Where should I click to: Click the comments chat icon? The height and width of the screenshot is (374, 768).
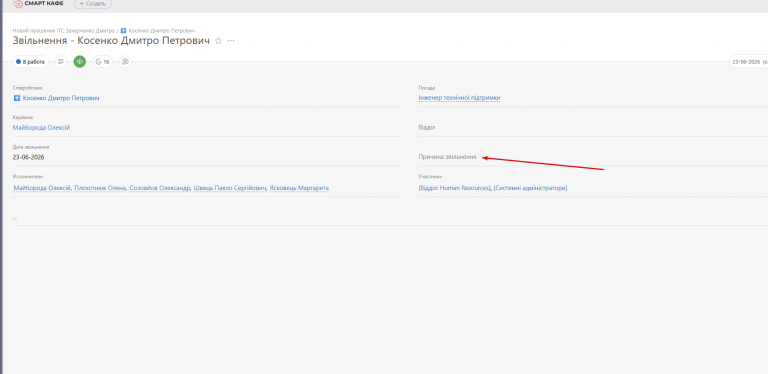click(125, 62)
